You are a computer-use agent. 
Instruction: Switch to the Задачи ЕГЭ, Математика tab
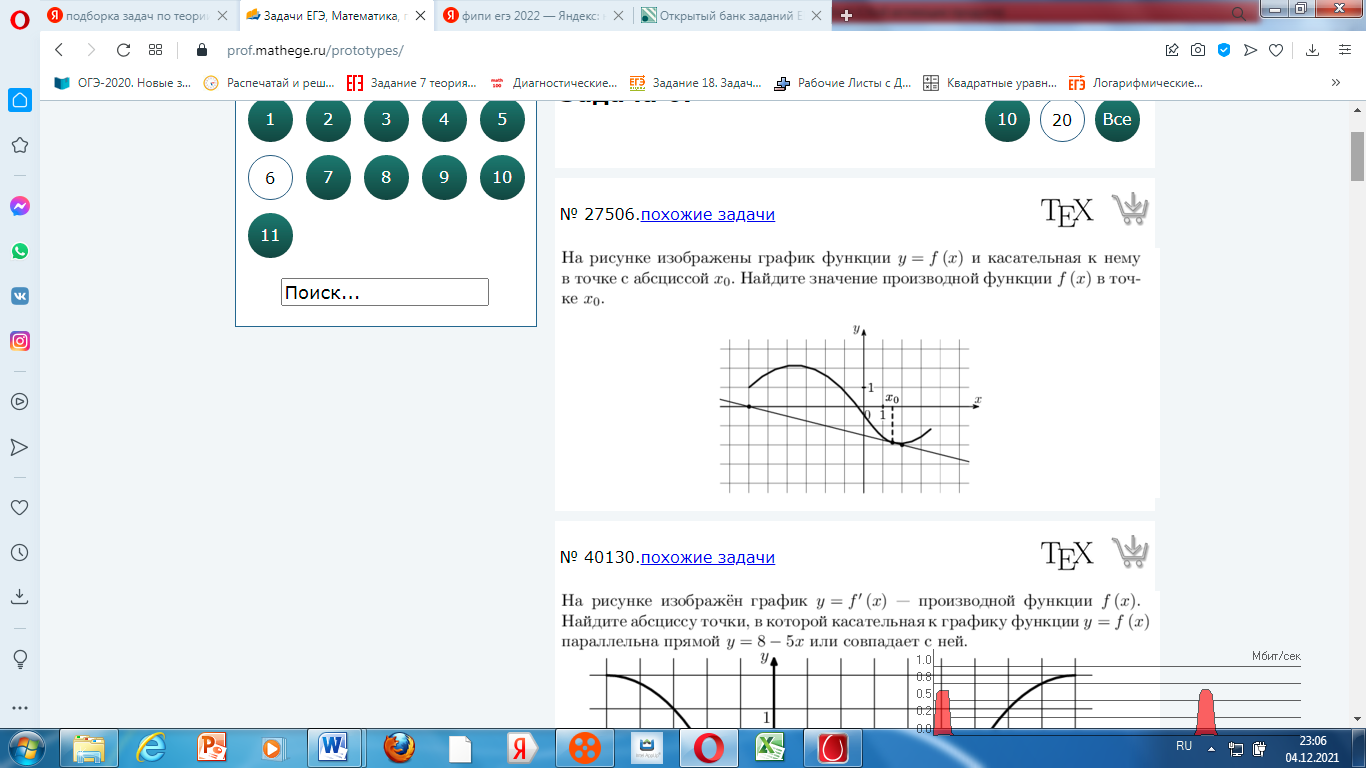336,15
